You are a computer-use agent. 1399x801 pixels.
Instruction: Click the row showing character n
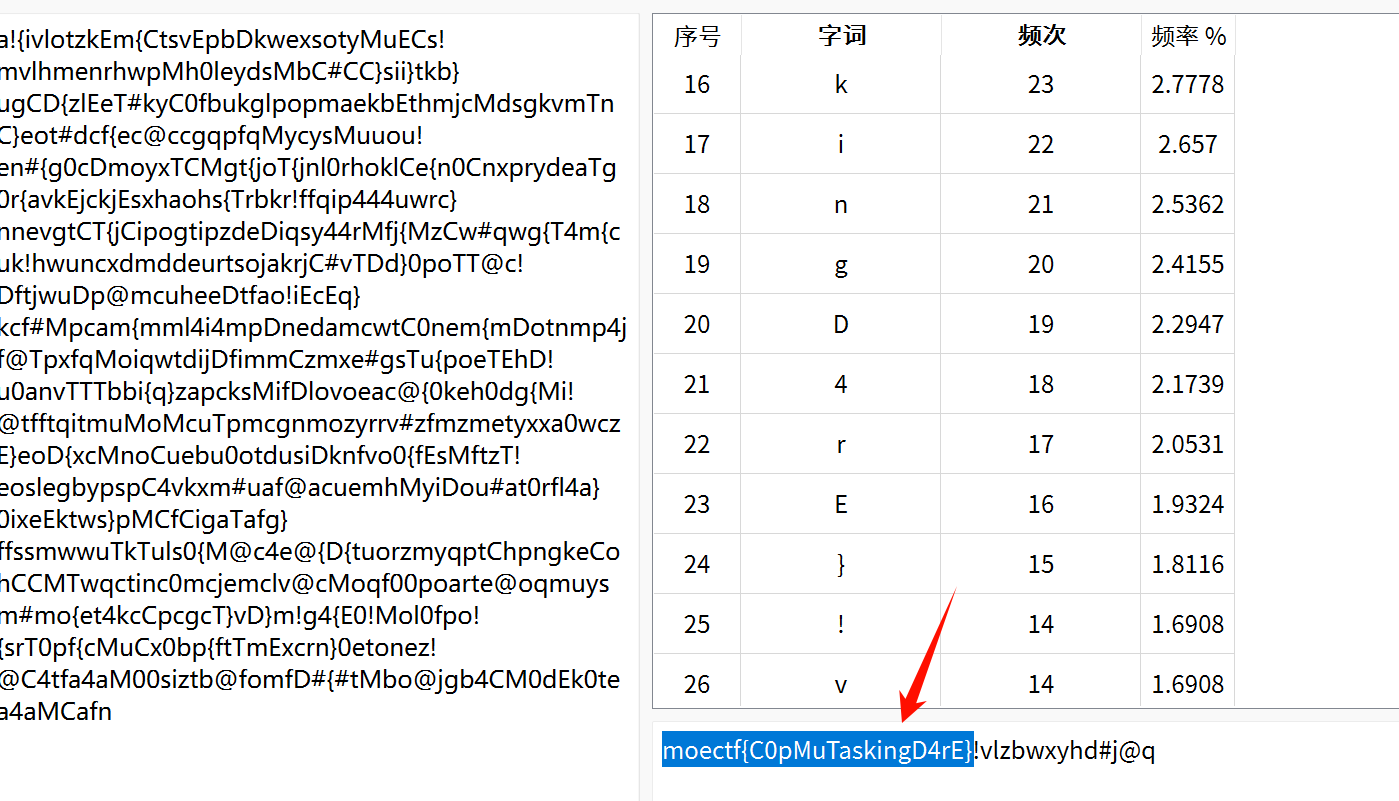(841, 203)
